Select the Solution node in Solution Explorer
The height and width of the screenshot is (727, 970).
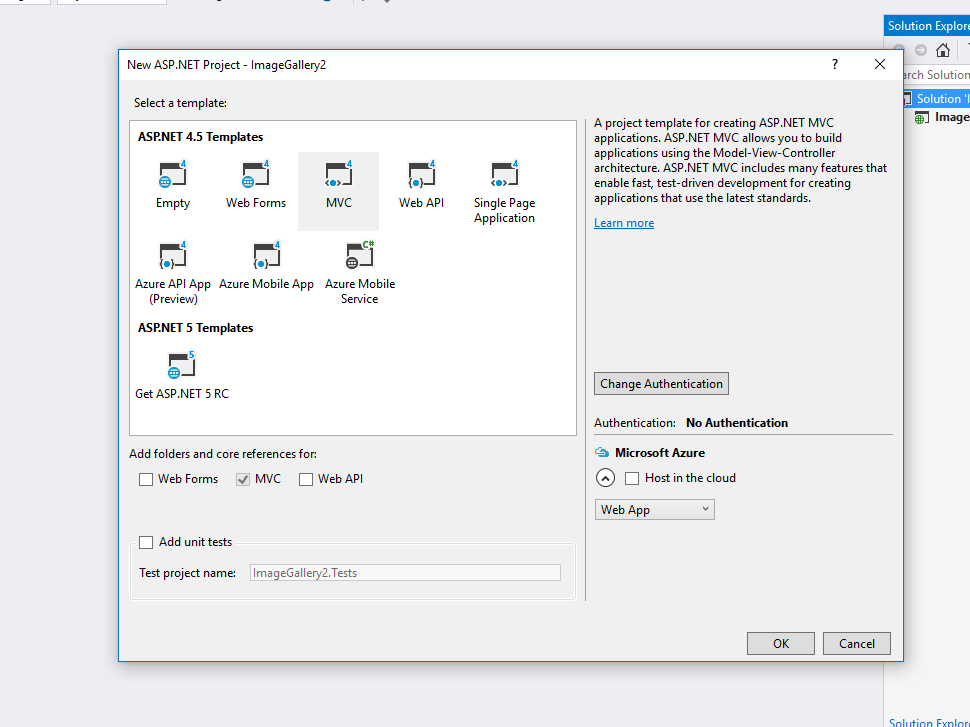[x=935, y=98]
